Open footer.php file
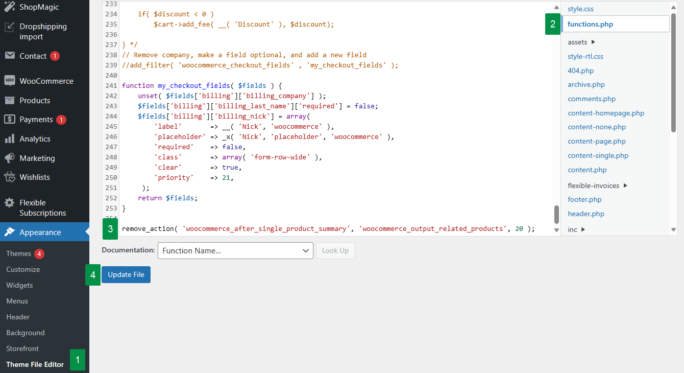The height and width of the screenshot is (373, 684). coord(584,199)
